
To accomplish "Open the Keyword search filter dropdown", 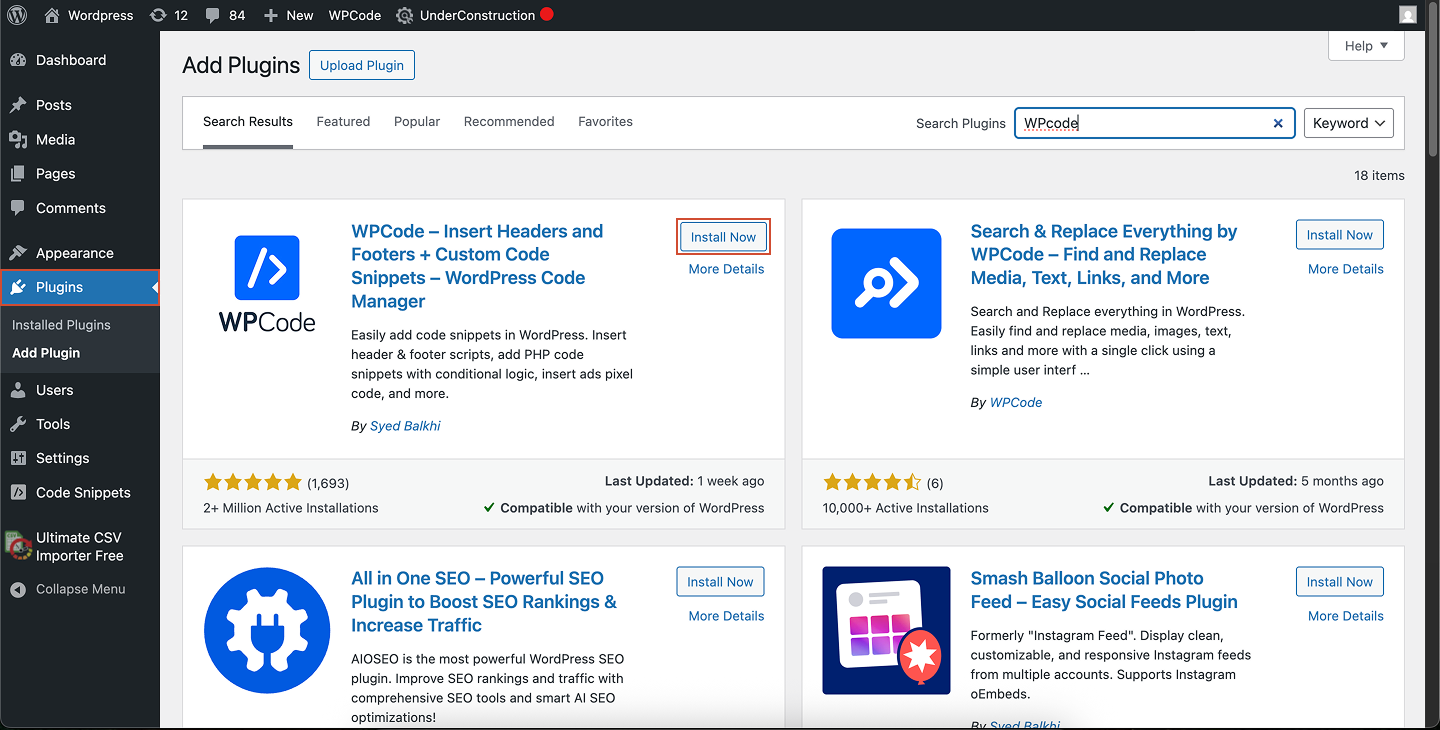I will 1348,122.
